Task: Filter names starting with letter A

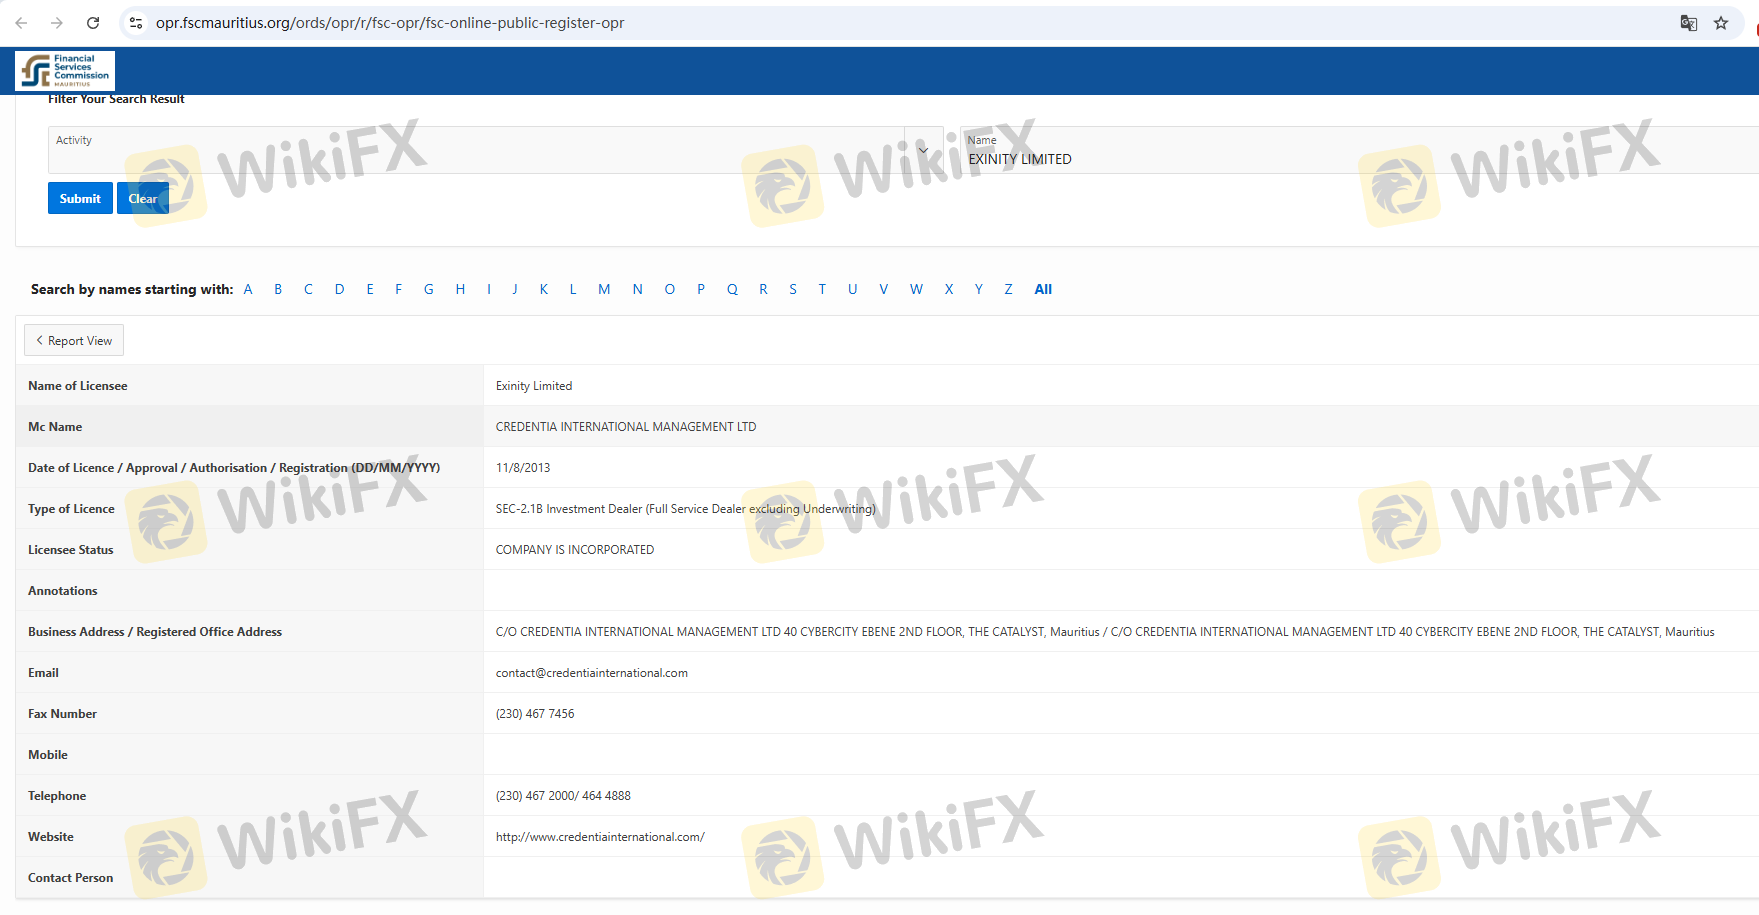Action: pyautogui.click(x=248, y=289)
